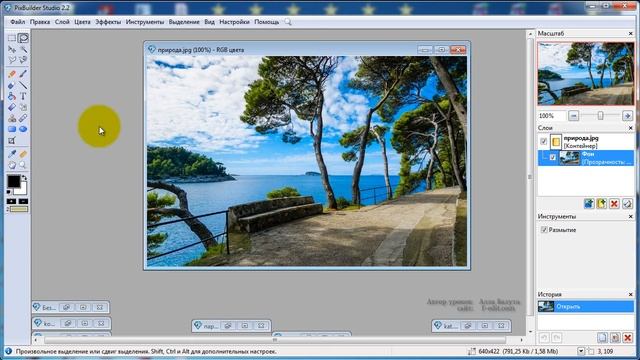Delete history state with red X
Image resolution: width=640 pixels, height=360 pixels.
[x=628, y=338]
